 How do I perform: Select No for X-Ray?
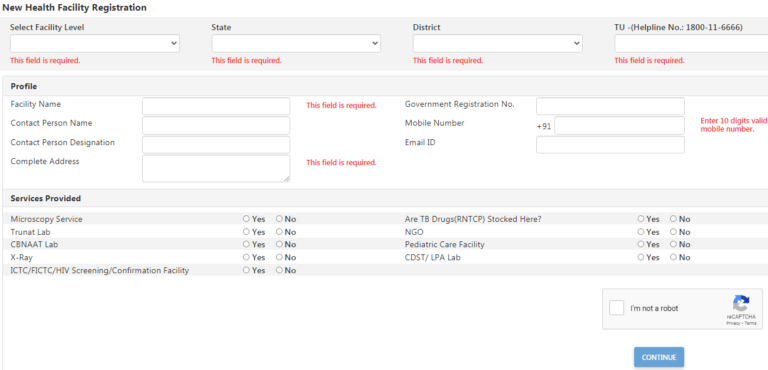[x=279, y=257]
